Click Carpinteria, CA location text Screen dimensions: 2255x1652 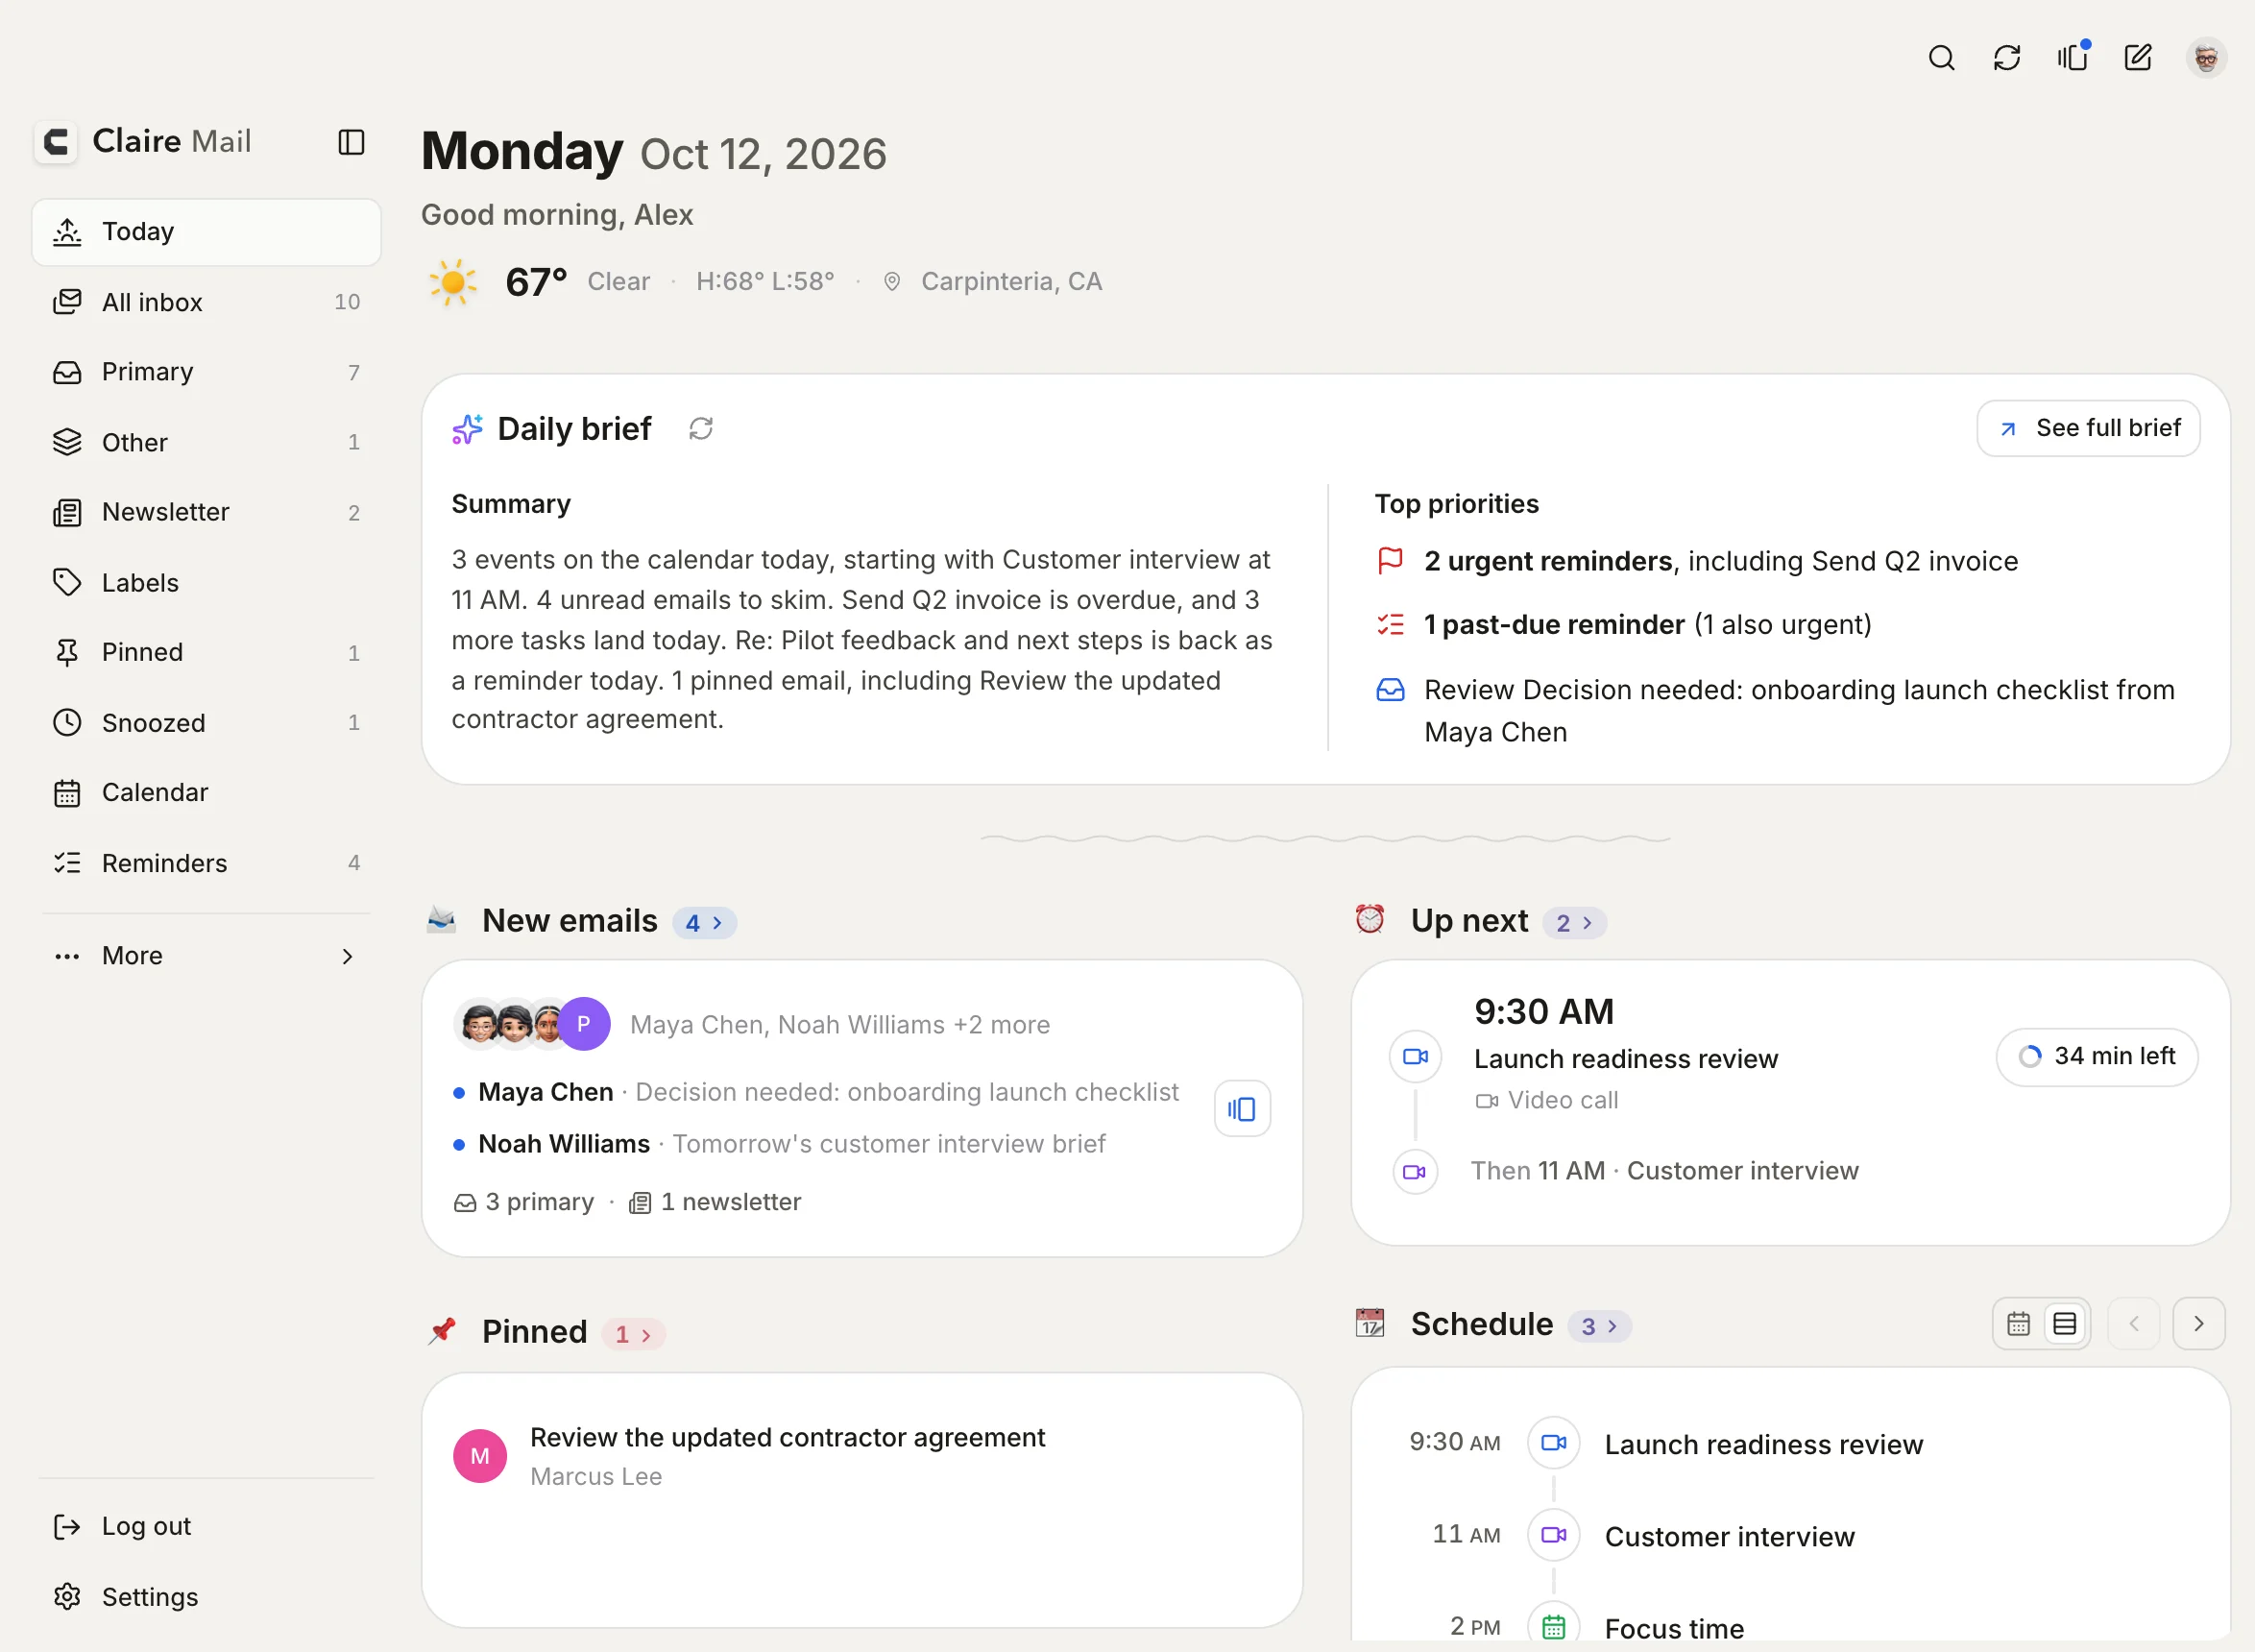point(1011,281)
